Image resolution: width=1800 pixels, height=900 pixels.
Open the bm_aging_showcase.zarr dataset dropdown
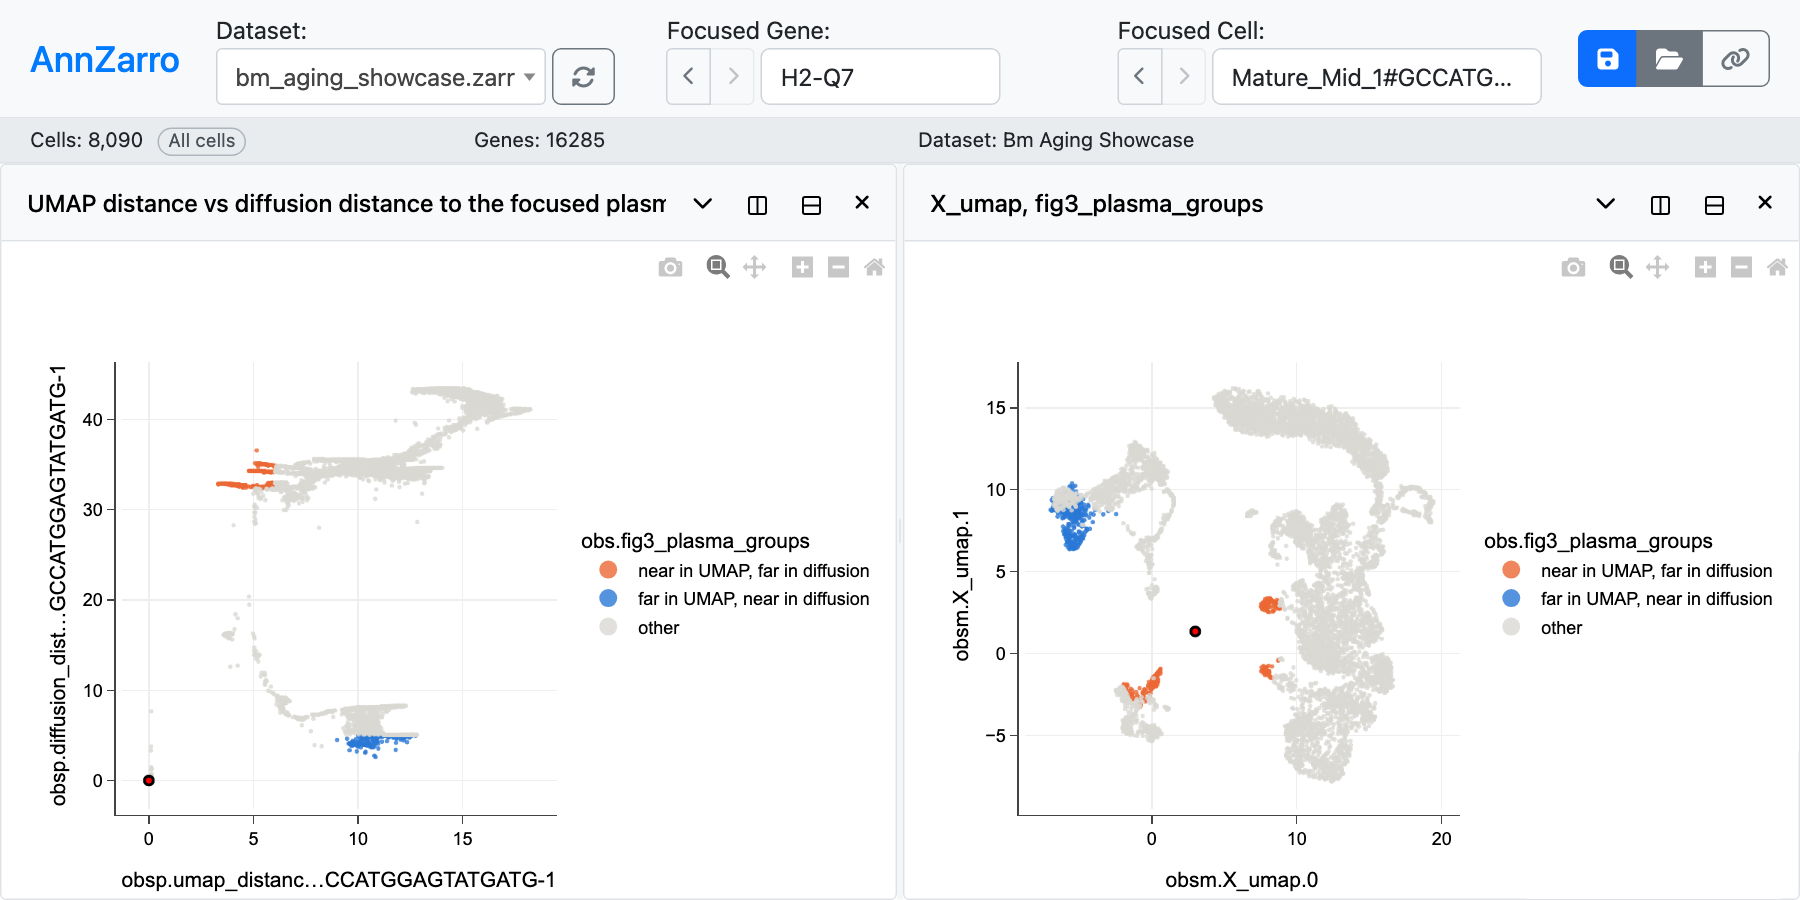coord(381,77)
